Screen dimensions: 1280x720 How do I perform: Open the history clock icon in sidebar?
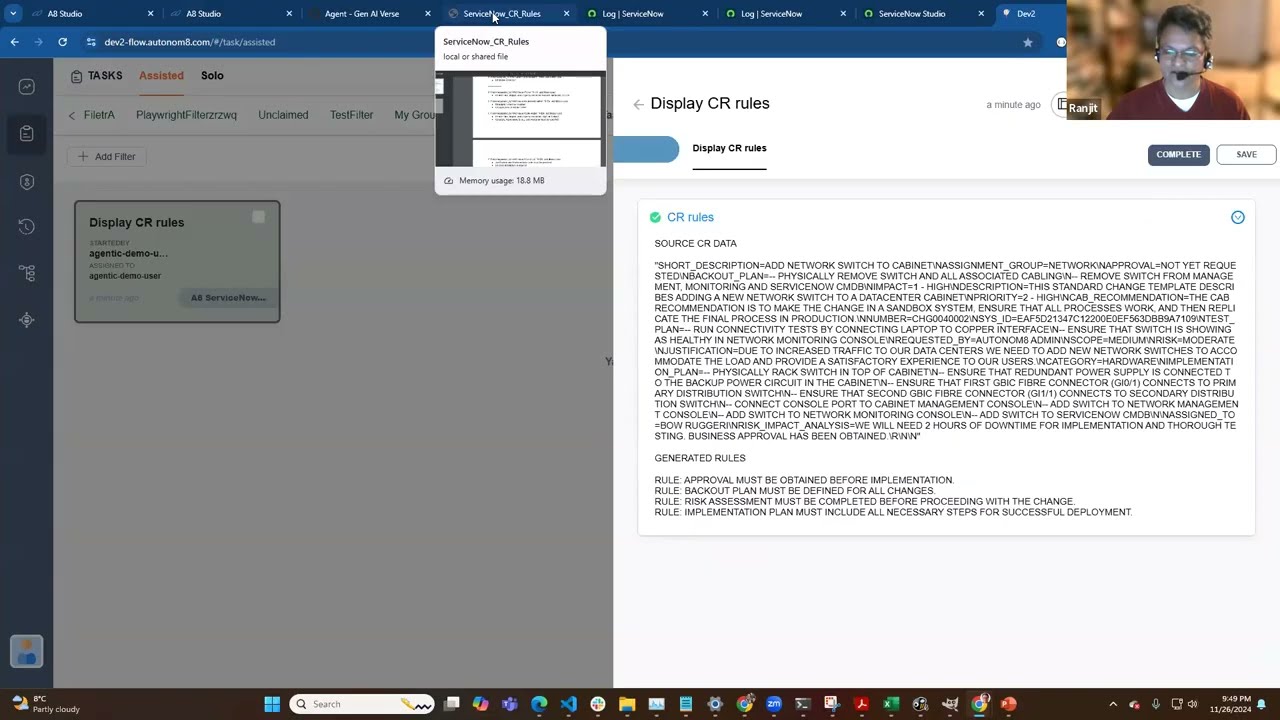pos(27,227)
